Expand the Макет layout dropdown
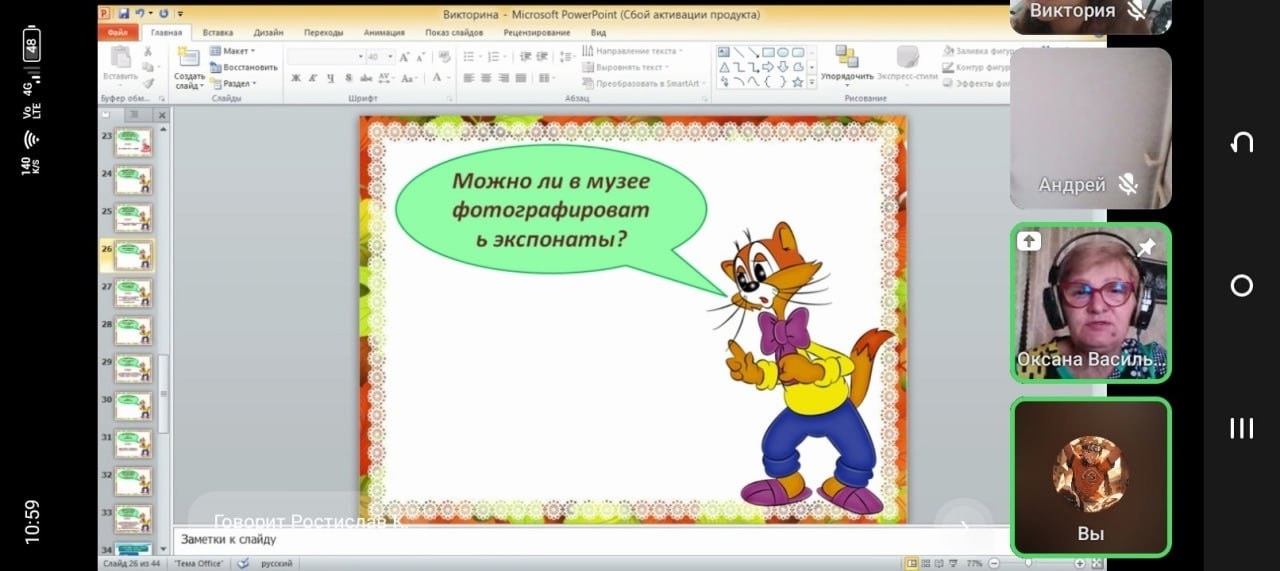This screenshot has height=571, width=1280. pos(233,51)
